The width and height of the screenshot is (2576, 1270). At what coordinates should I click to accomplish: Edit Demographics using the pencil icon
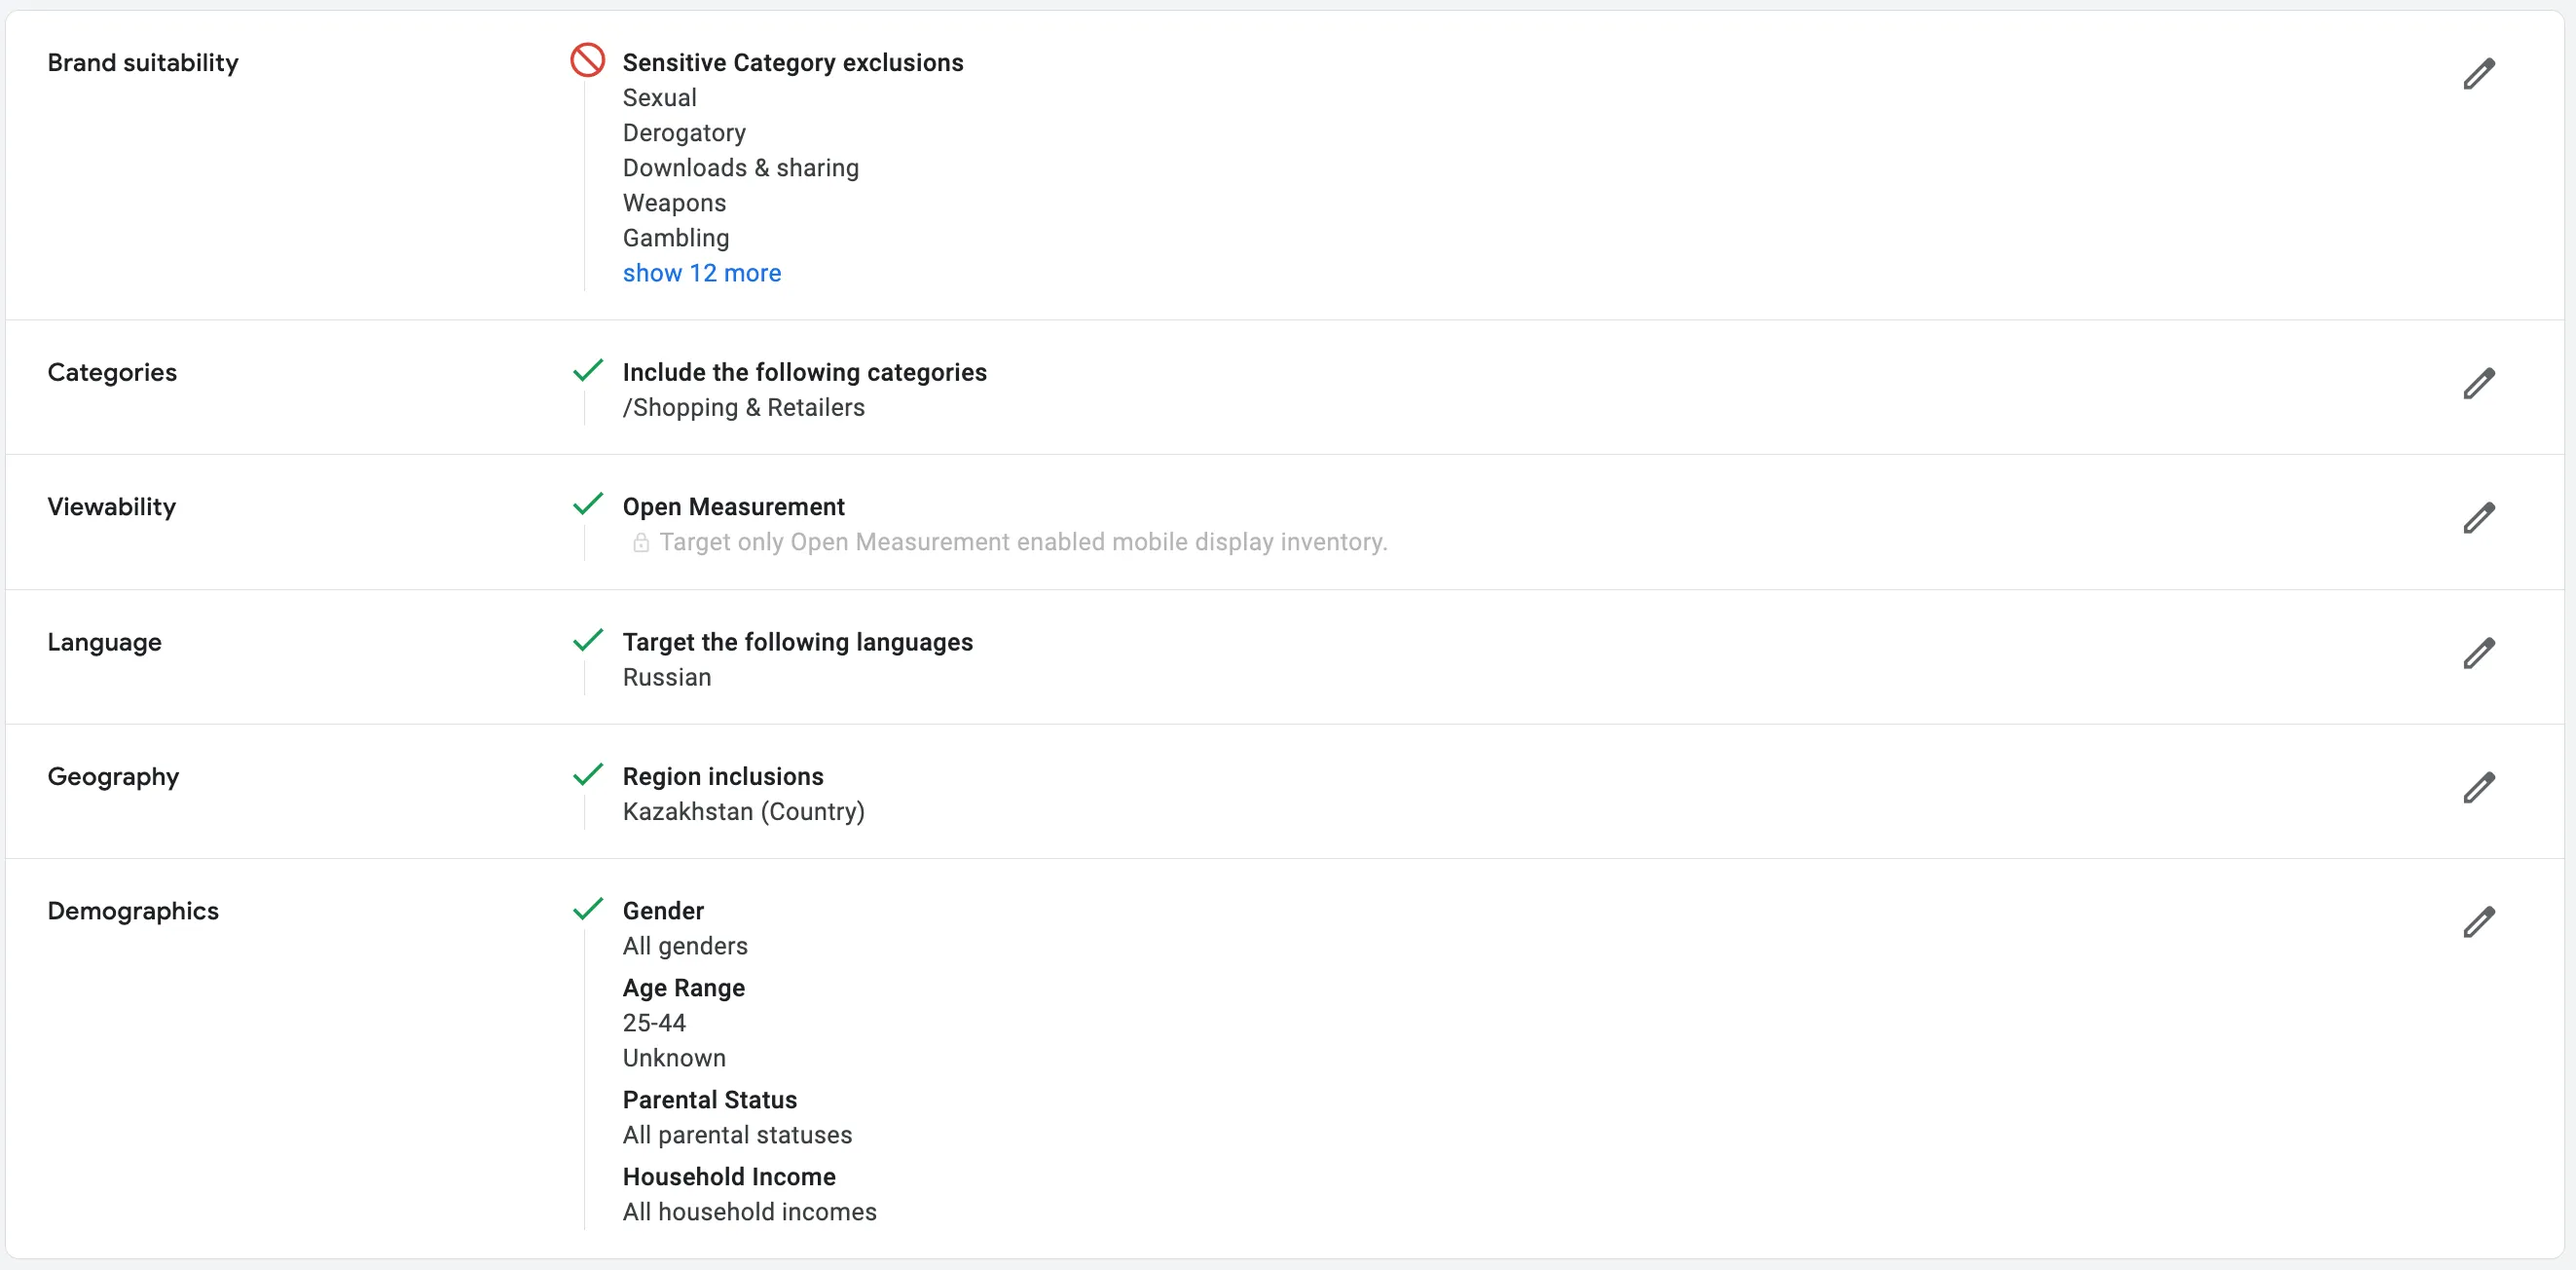point(2479,922)
